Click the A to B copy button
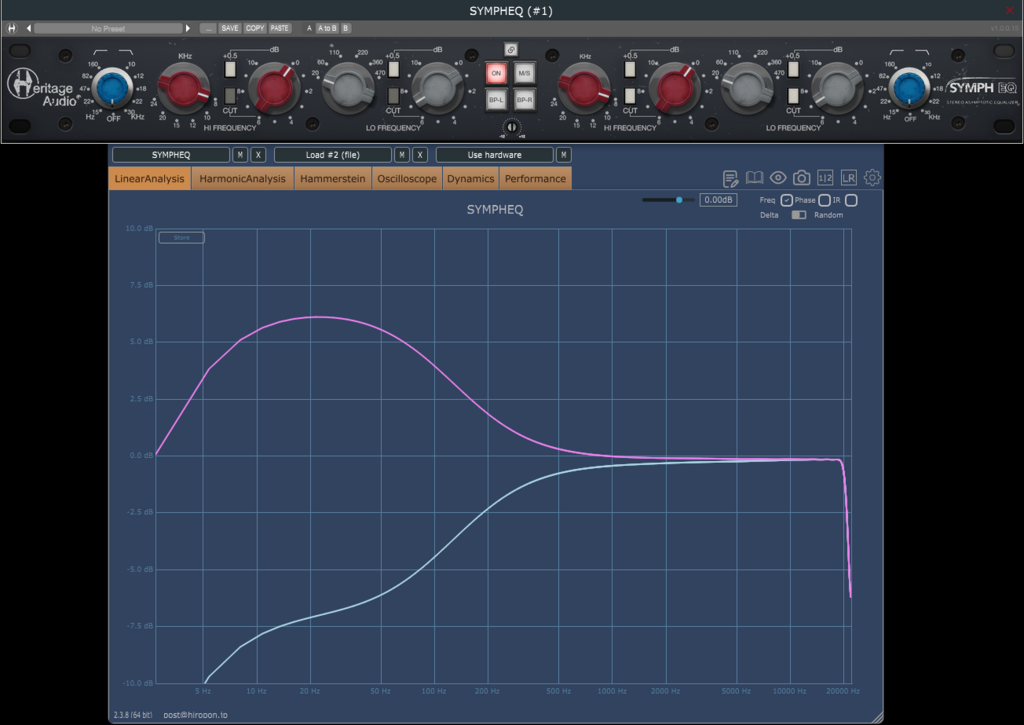 (x=327, y=28)
